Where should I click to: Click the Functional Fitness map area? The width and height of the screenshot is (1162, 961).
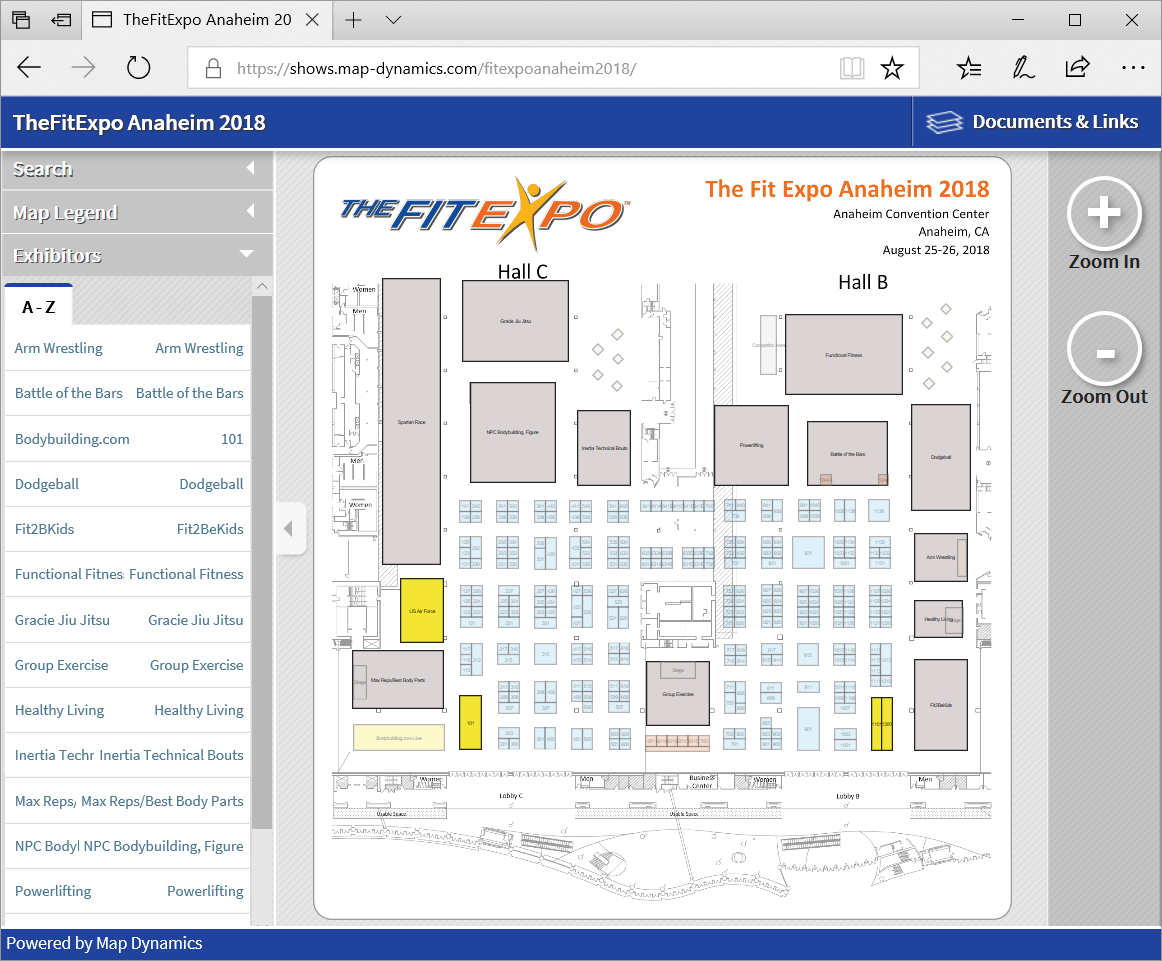tap(843, 355)
